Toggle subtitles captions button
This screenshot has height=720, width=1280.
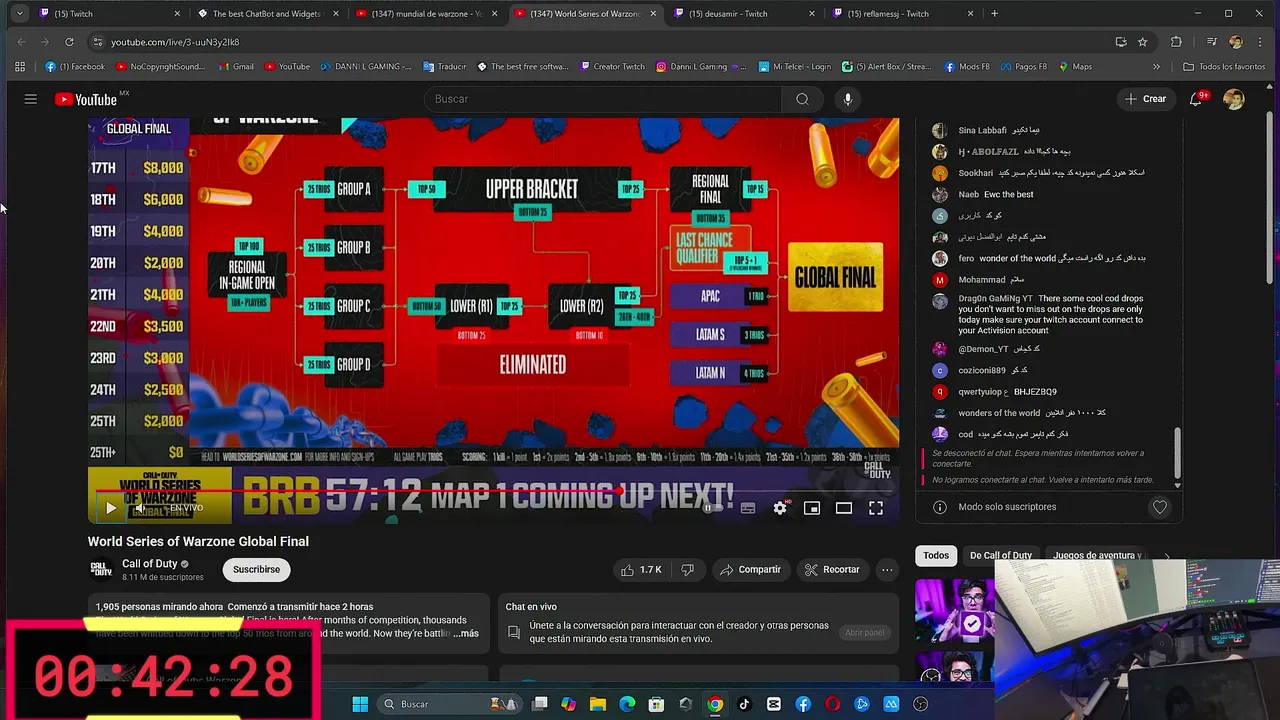pos(747,508)
